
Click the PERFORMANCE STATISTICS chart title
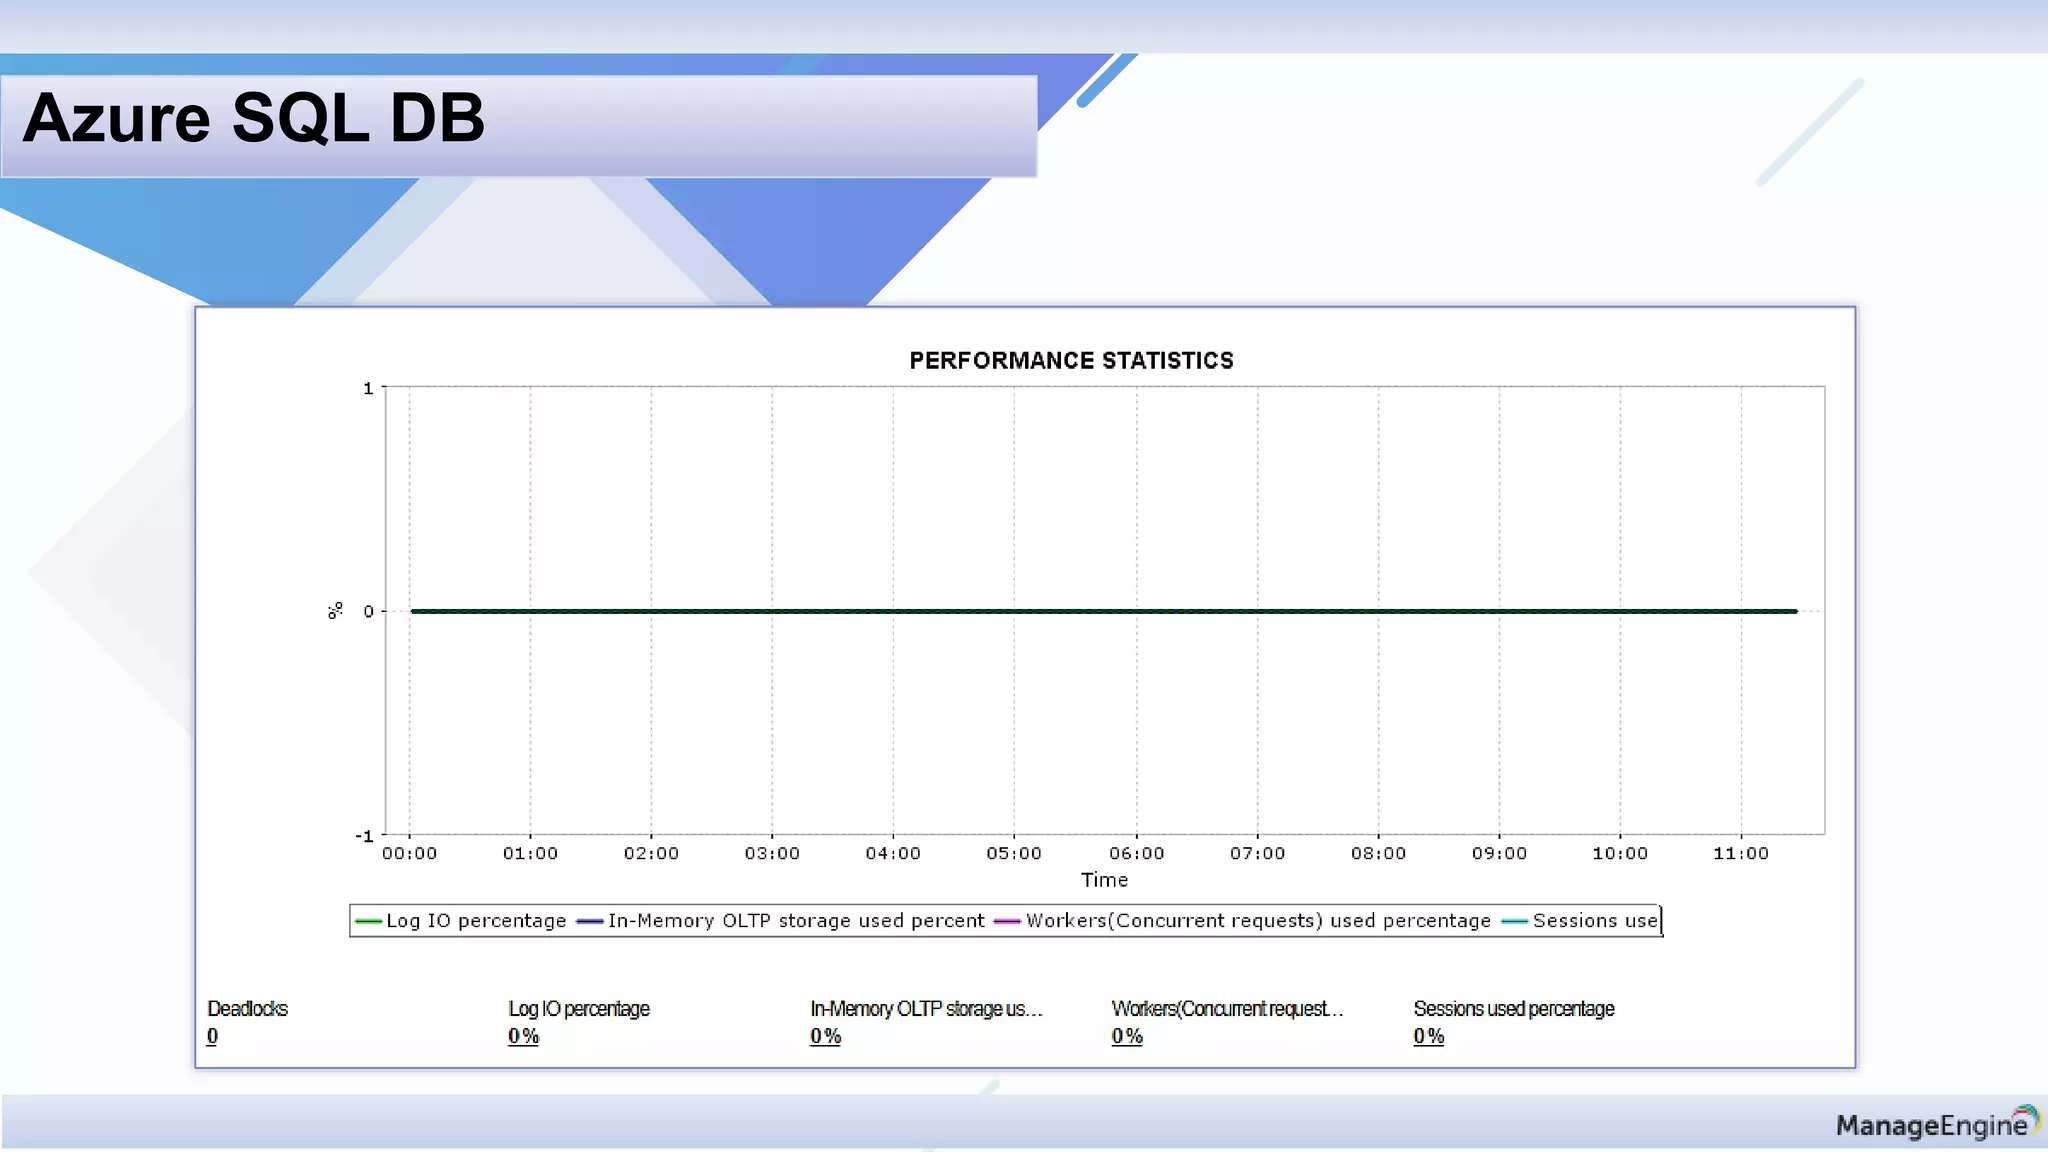point(1071,361)
